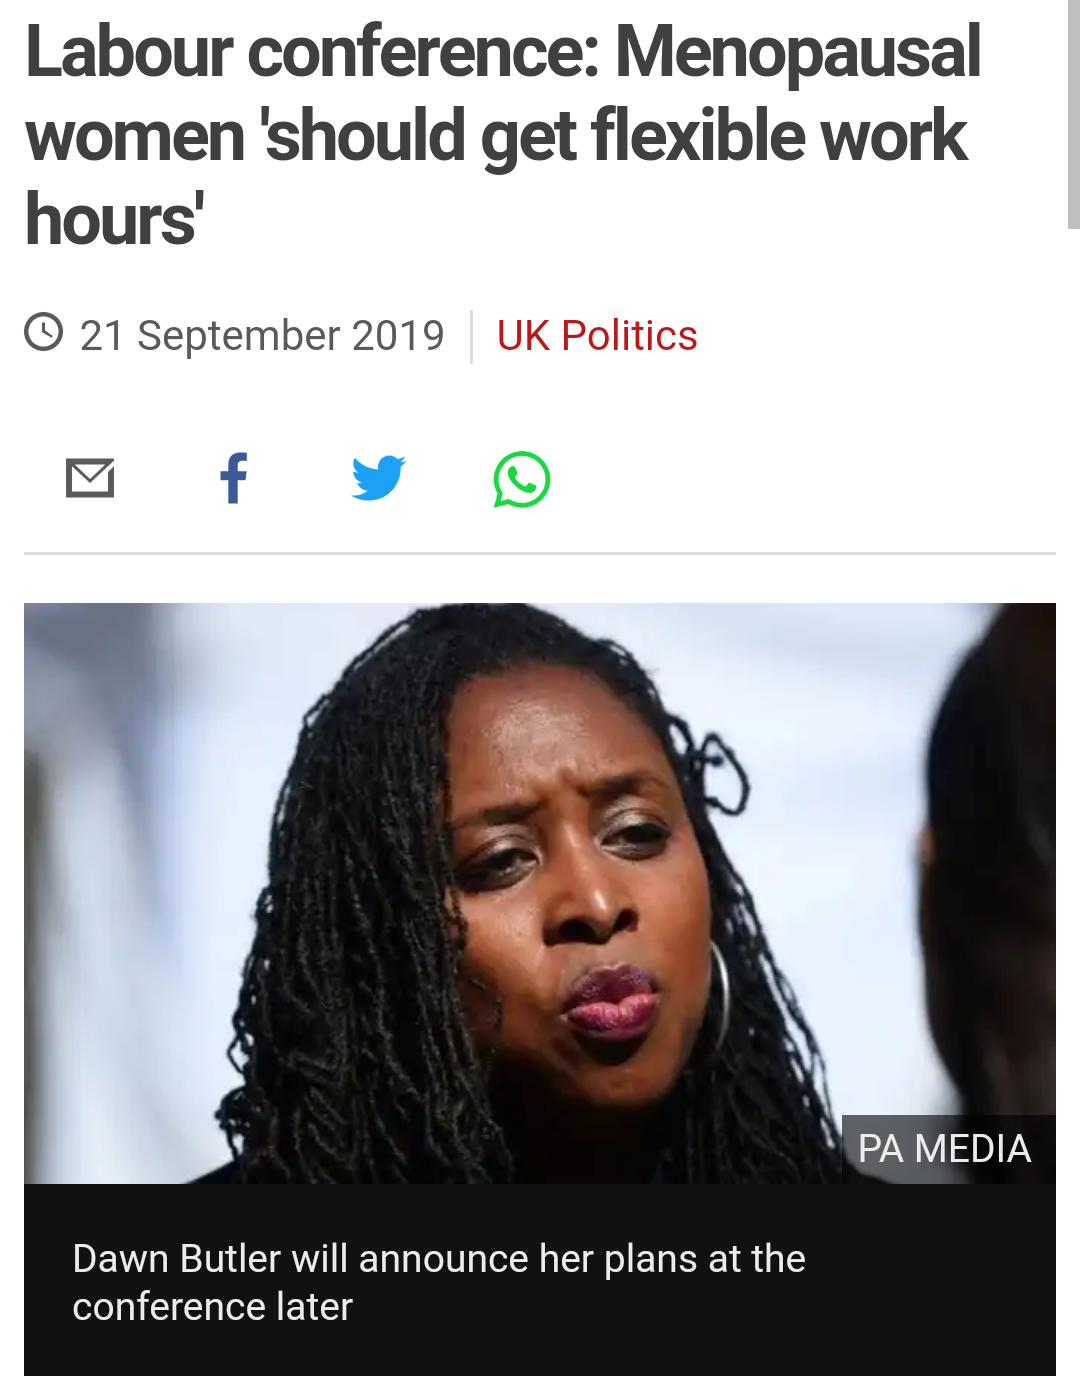This screenshot has width=1080, height=1384.
Task: Click the page scrollbar thumb on the right edge
Action: tap(1073, 114)
